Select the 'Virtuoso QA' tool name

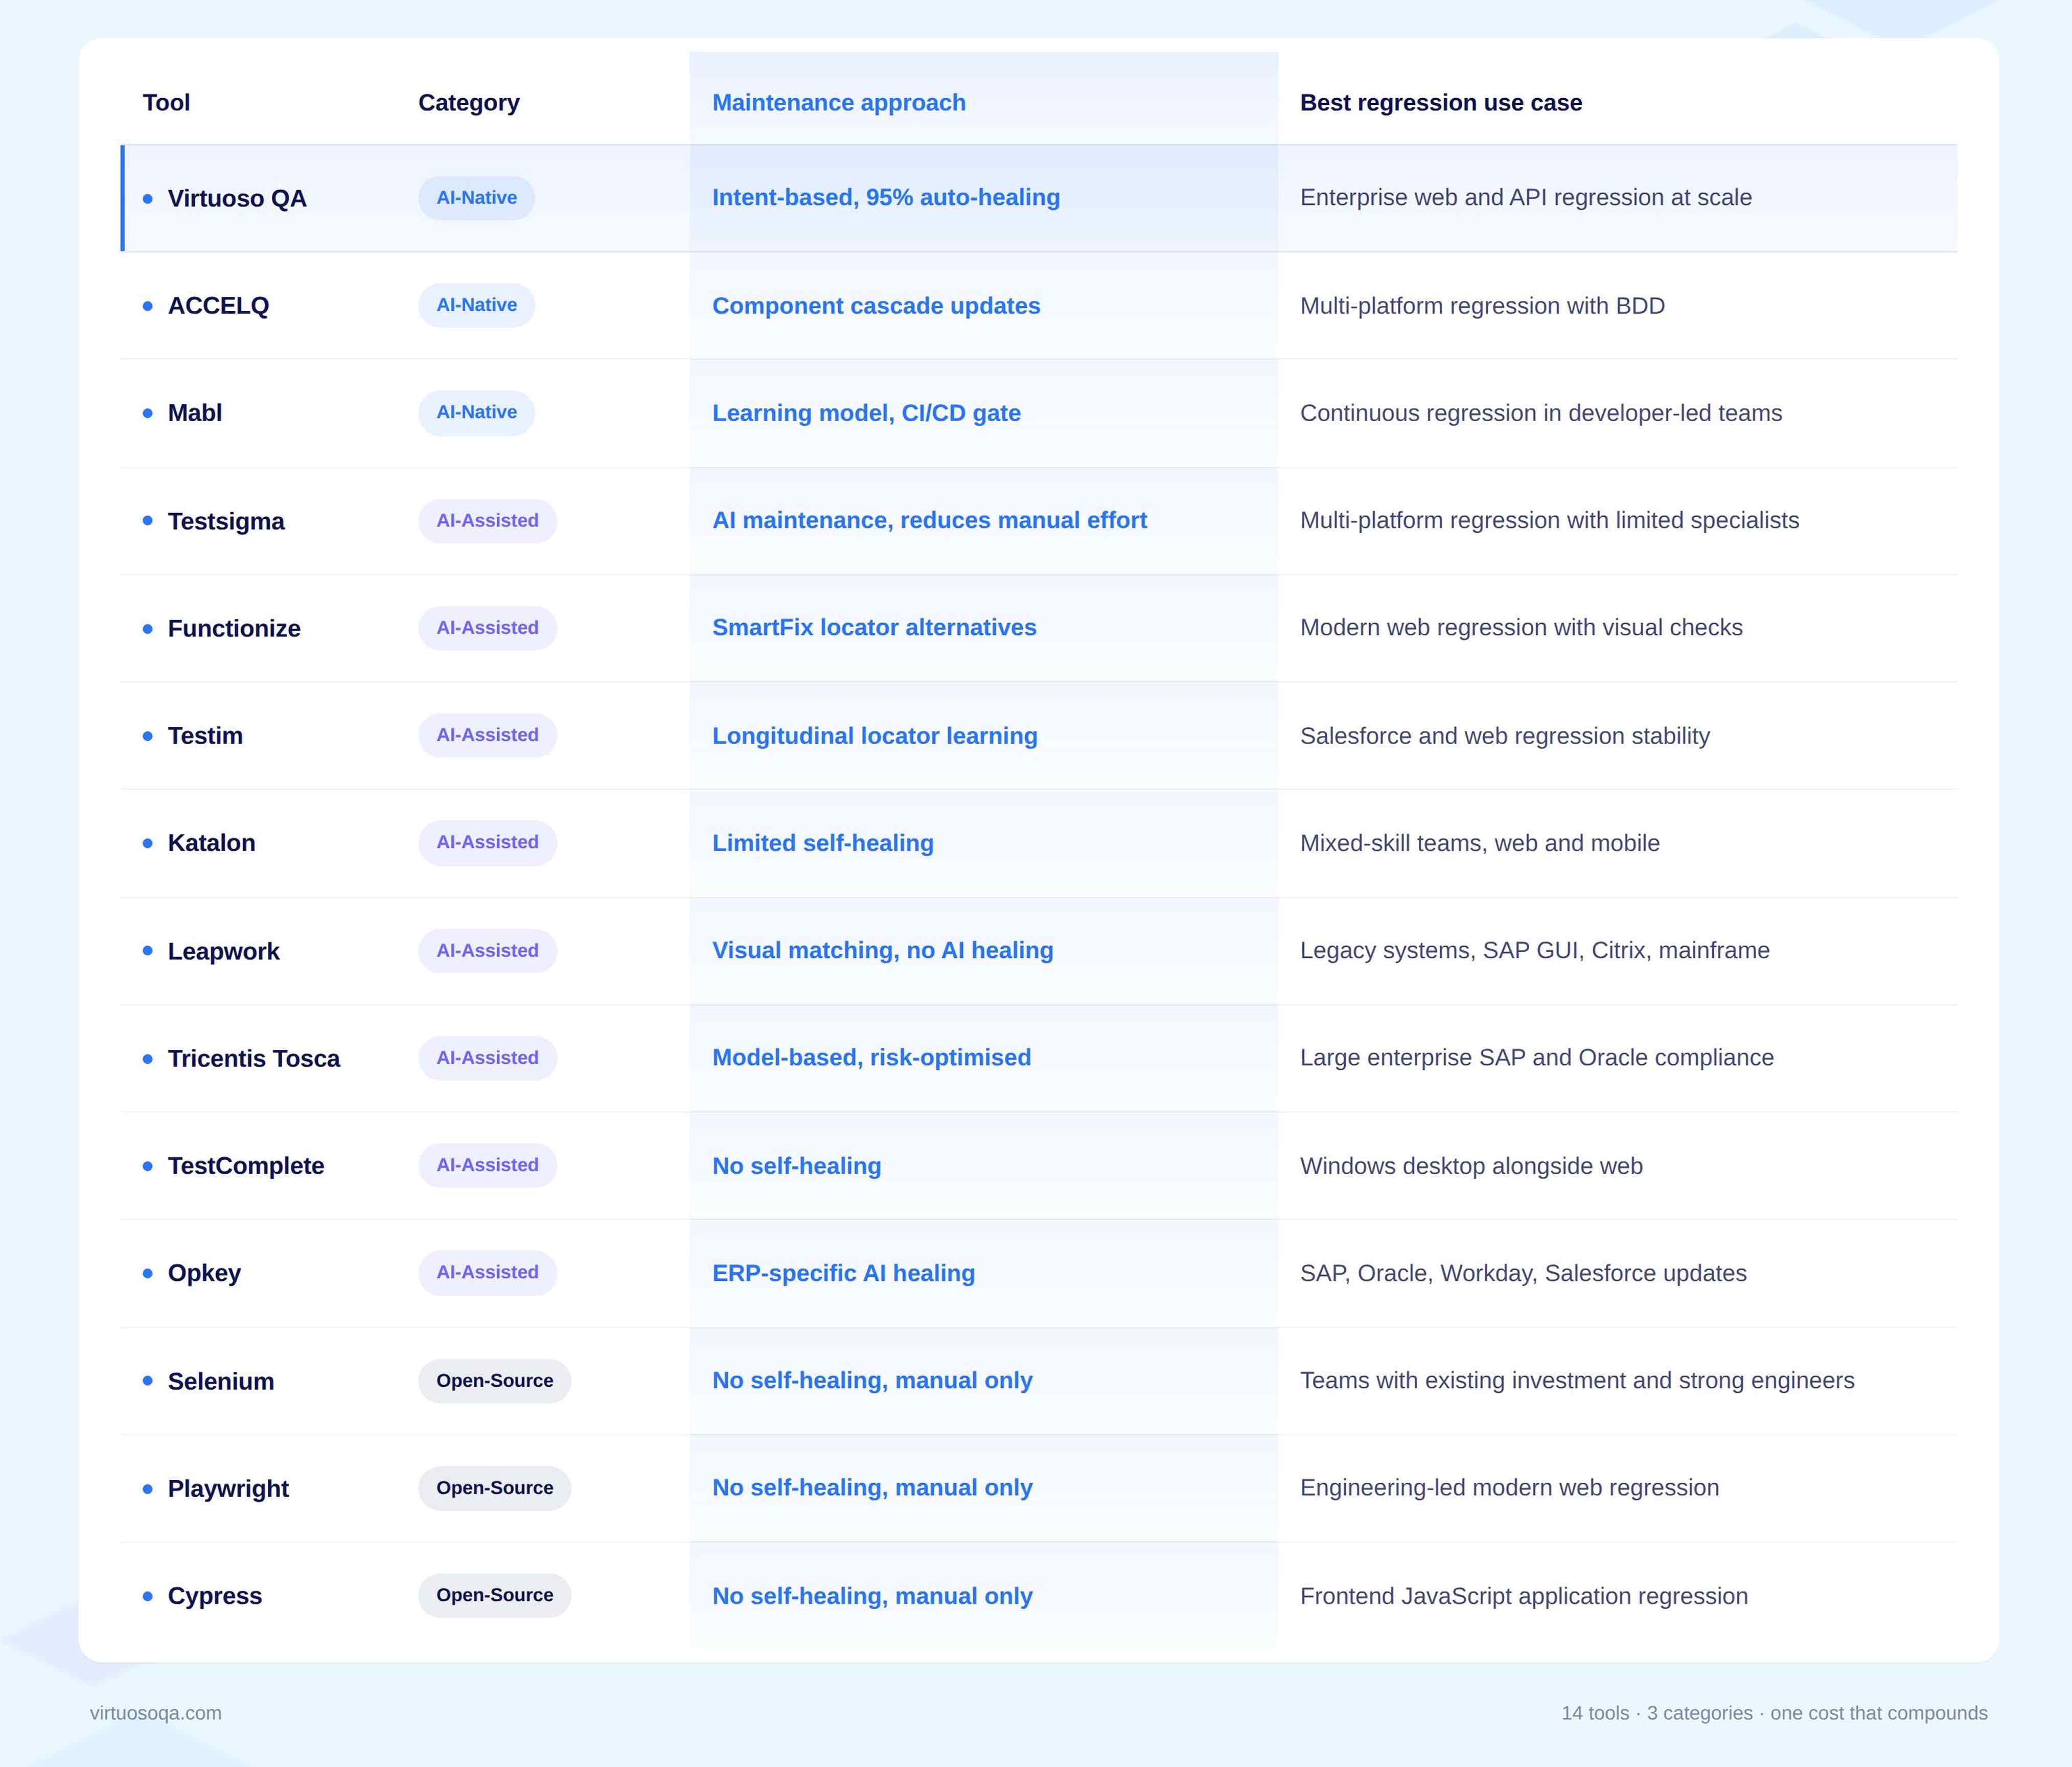[237, 198]
